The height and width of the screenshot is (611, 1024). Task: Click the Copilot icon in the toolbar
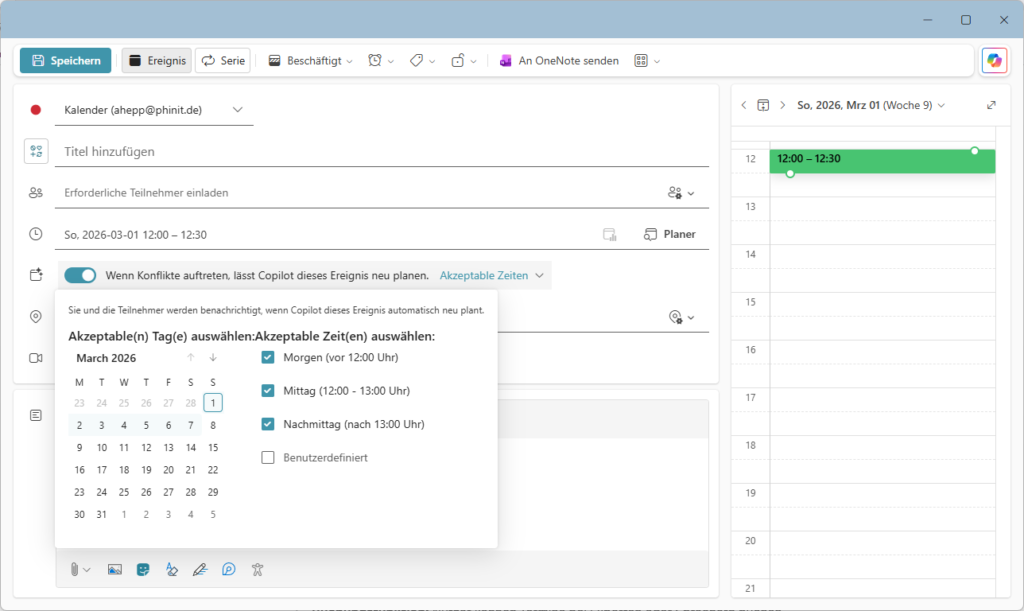click(x=994, y=61)
